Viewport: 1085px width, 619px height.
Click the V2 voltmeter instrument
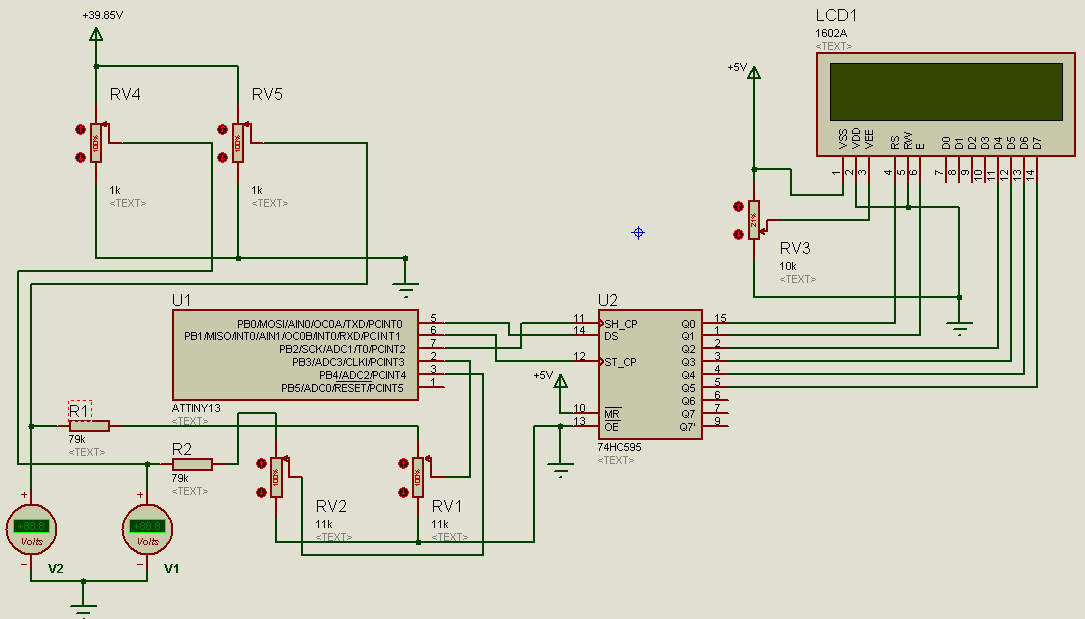pos(33,528)
